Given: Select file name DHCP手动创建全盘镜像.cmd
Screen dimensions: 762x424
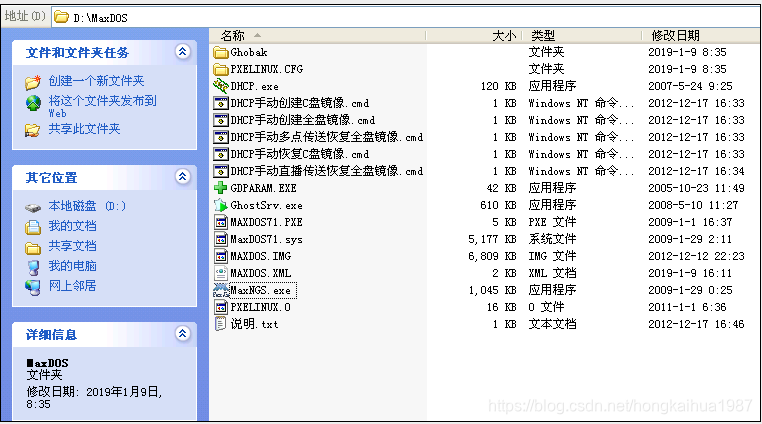Looking at the screenshot, I should pyautogui.click(x=303, y=120).
